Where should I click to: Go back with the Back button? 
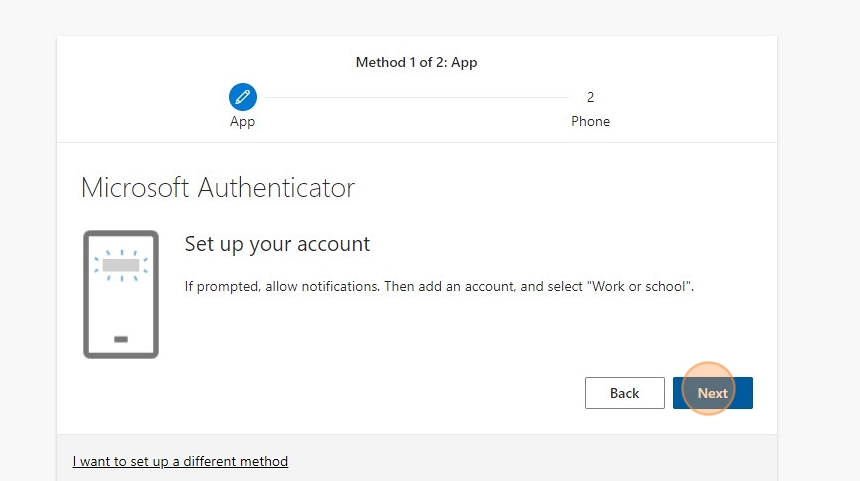[x=625, y=393]
